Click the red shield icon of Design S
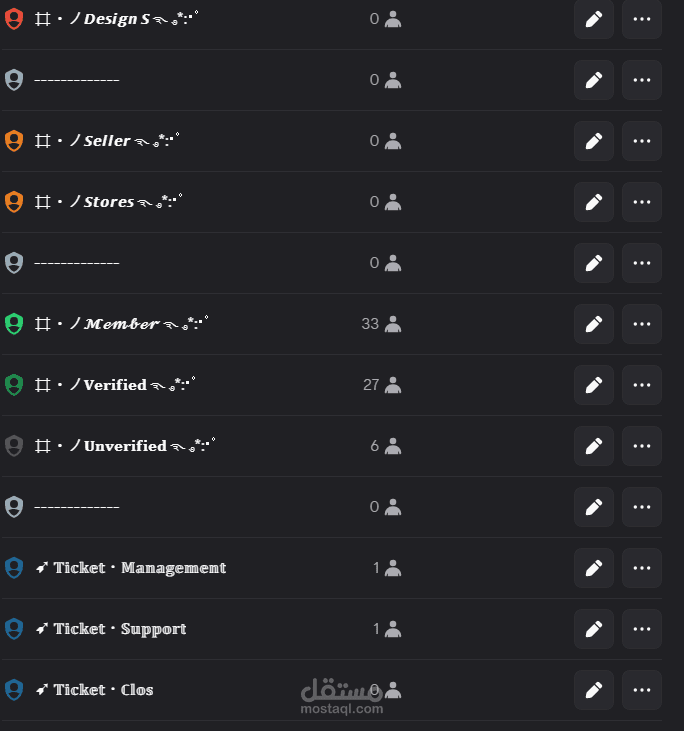This screenshot has height=731, width=684. (x=14, y=19)
